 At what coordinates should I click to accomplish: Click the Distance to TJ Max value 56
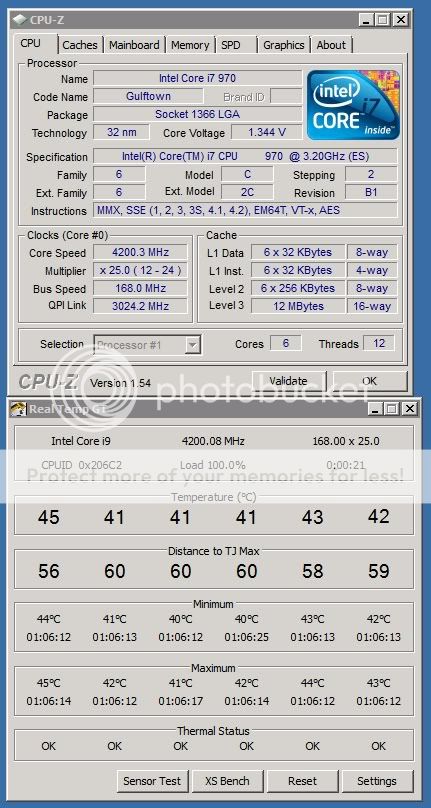(x=48, y=571)
